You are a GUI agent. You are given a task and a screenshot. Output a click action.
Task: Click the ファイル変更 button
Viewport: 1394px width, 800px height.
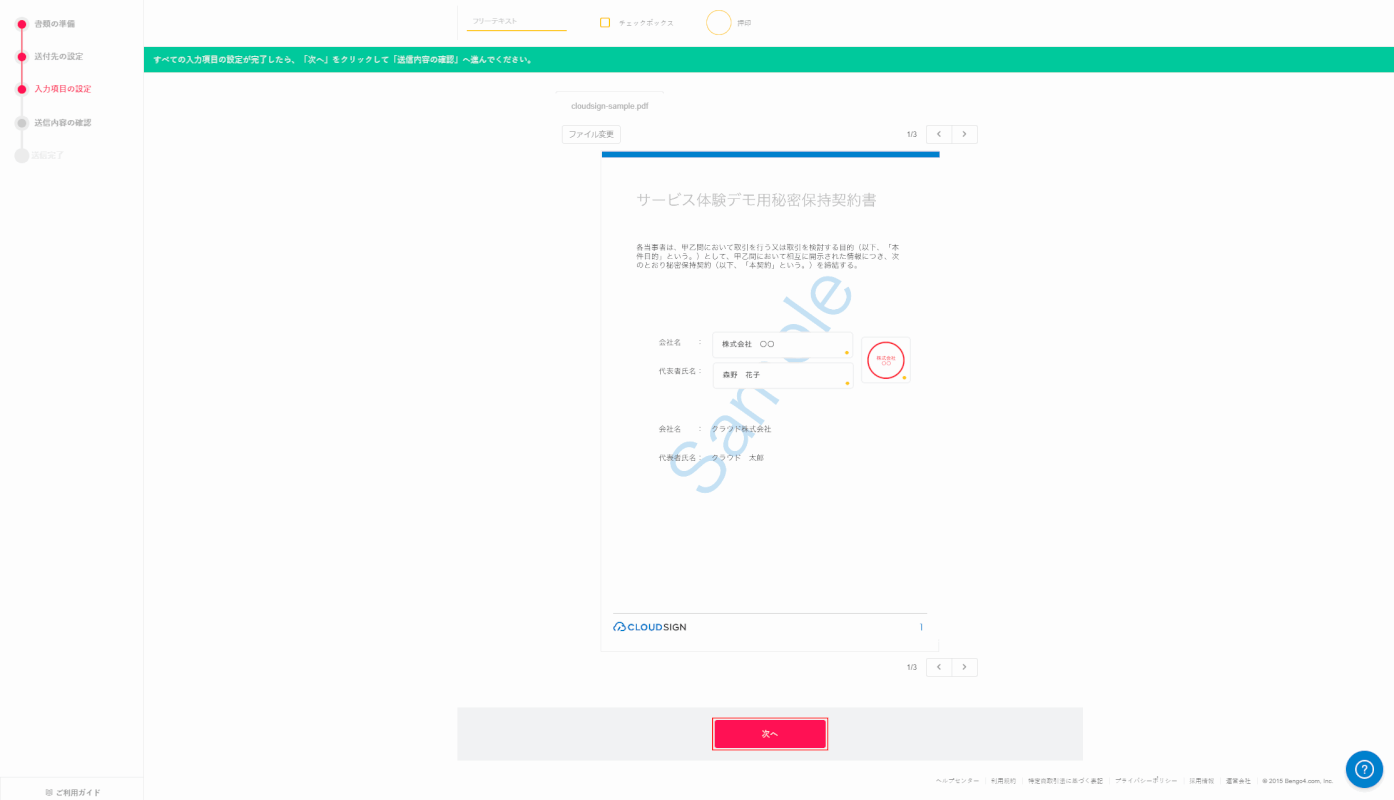tap(590, 132)
